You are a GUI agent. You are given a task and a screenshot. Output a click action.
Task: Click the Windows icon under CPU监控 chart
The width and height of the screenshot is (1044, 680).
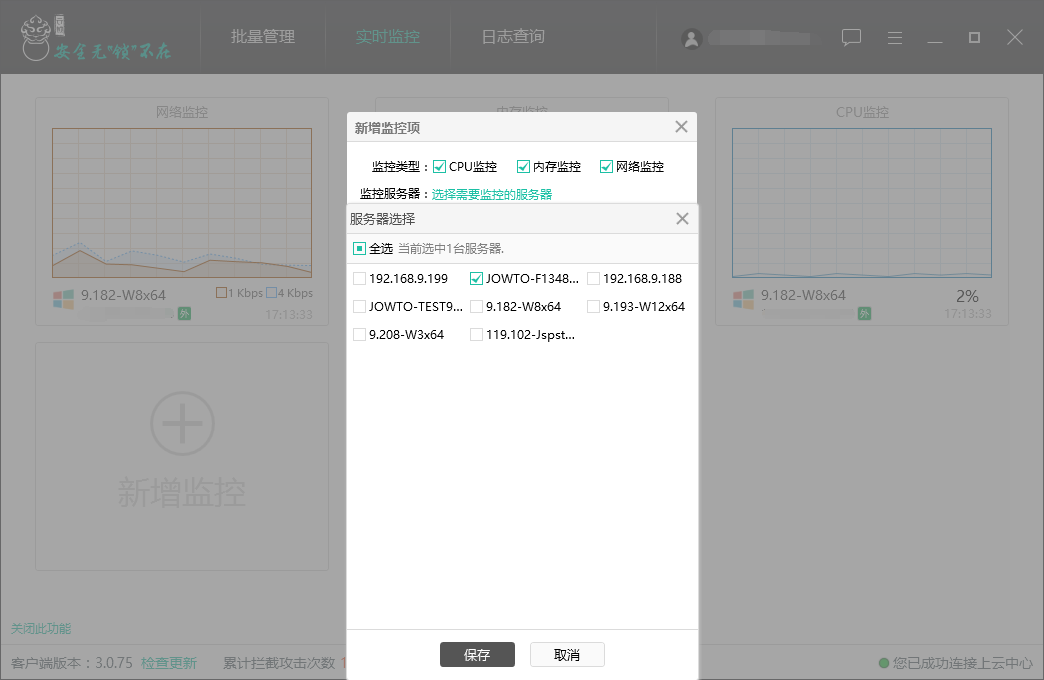click(742, 296)
